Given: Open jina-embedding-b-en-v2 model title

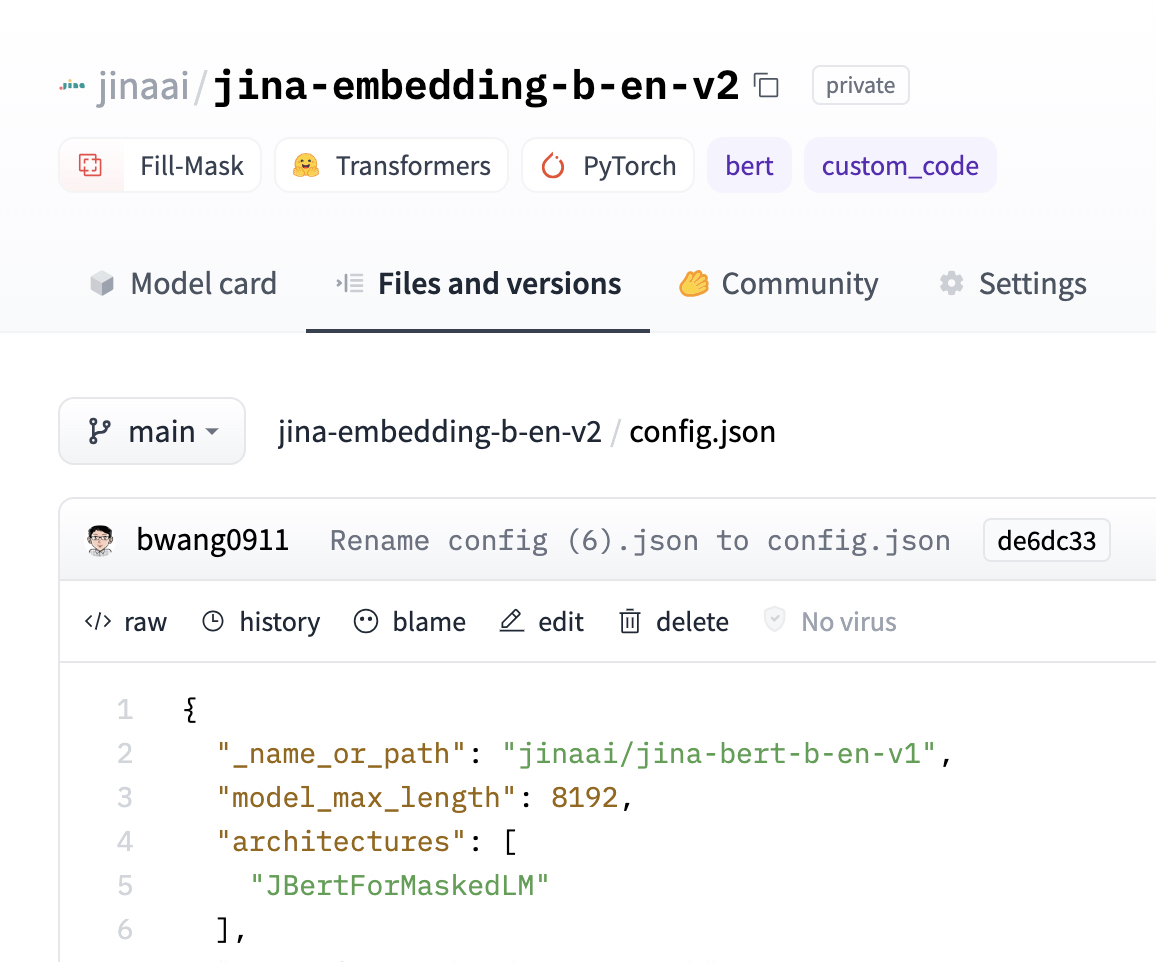Looking at the screenshot, I should coord(476,86).
